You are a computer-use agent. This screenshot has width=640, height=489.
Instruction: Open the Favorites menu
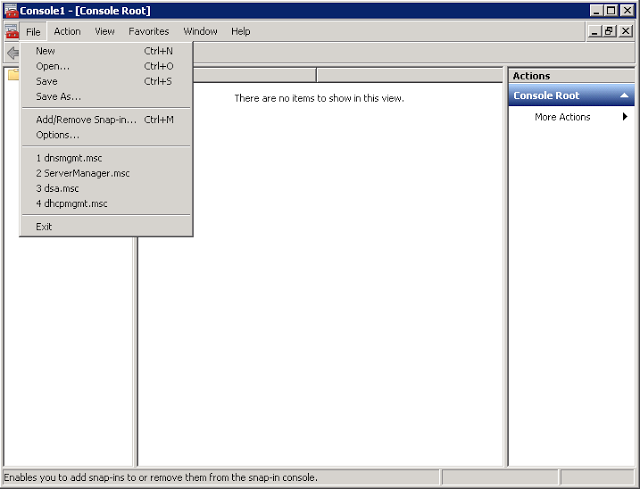(149, 31)
